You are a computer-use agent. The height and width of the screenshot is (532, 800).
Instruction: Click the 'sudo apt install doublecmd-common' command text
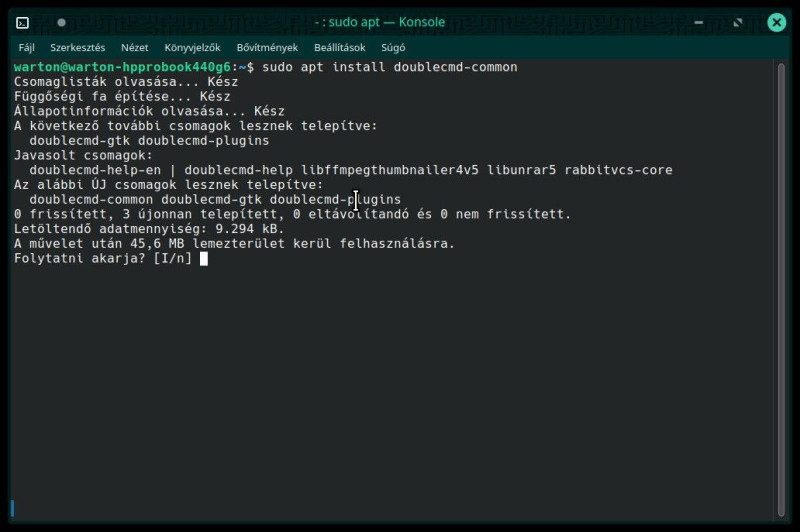point(390,67)
